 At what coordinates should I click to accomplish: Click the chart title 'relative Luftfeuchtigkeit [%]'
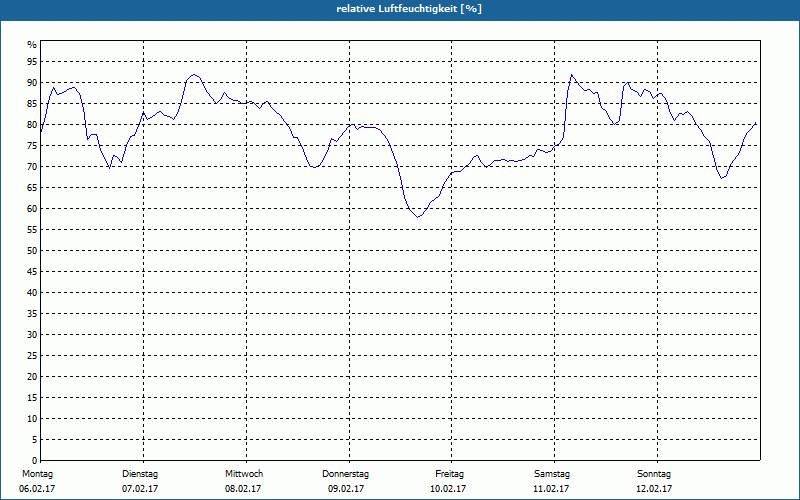[x=409, y=9]
